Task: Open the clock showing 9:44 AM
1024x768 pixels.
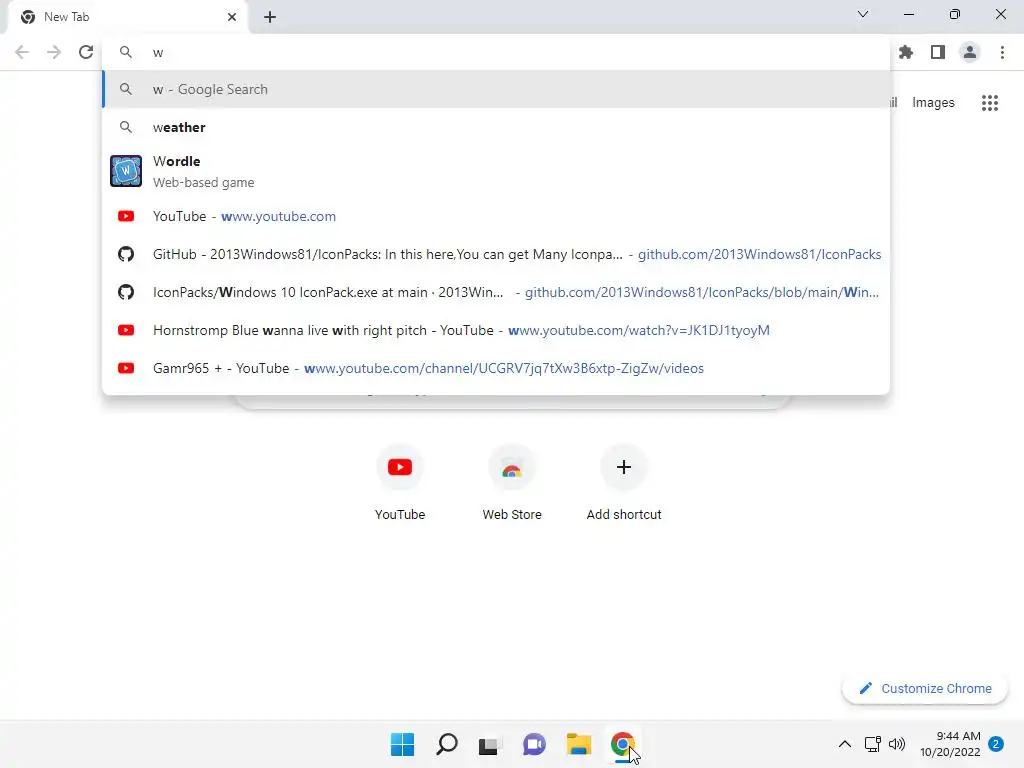Action: (x=950, y=744)
